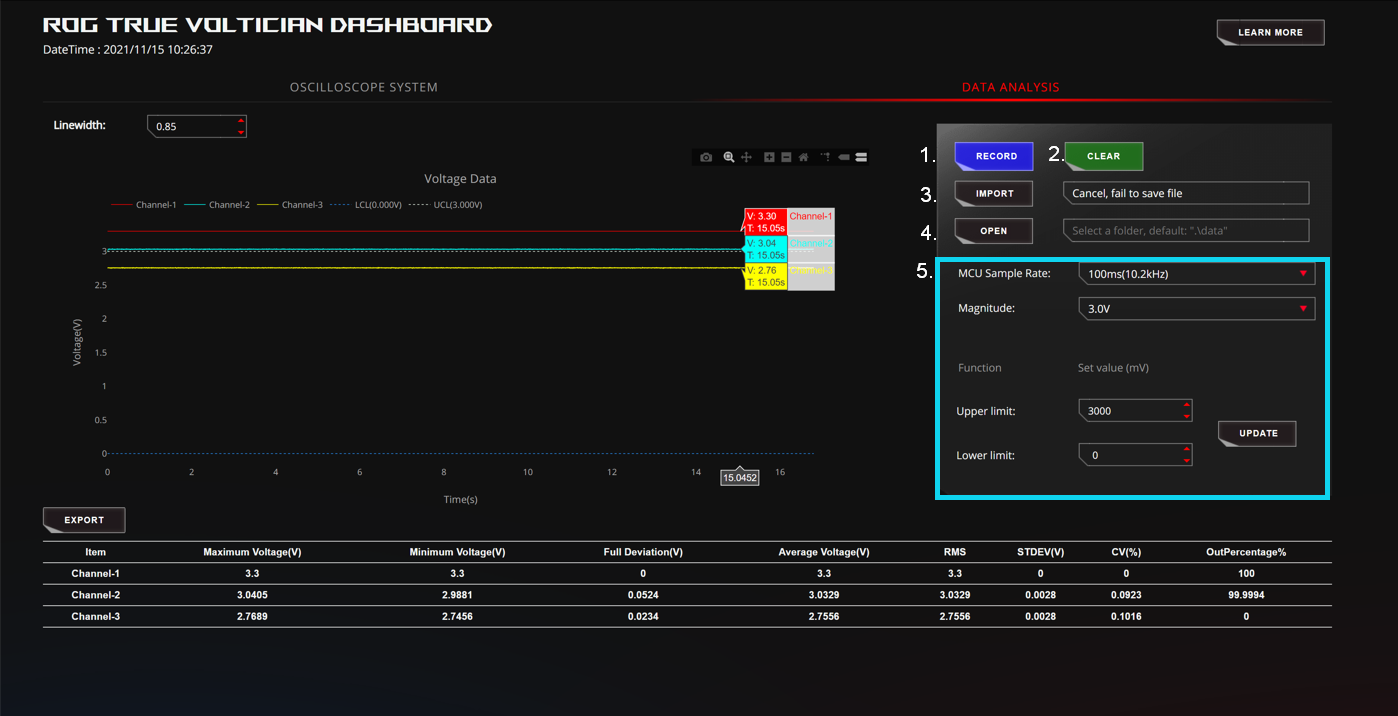Viewport: 1398px width, 716px height.
Task: Click the LEARN MORE button
Action: pyautogui.click(x=1270, y=32)
